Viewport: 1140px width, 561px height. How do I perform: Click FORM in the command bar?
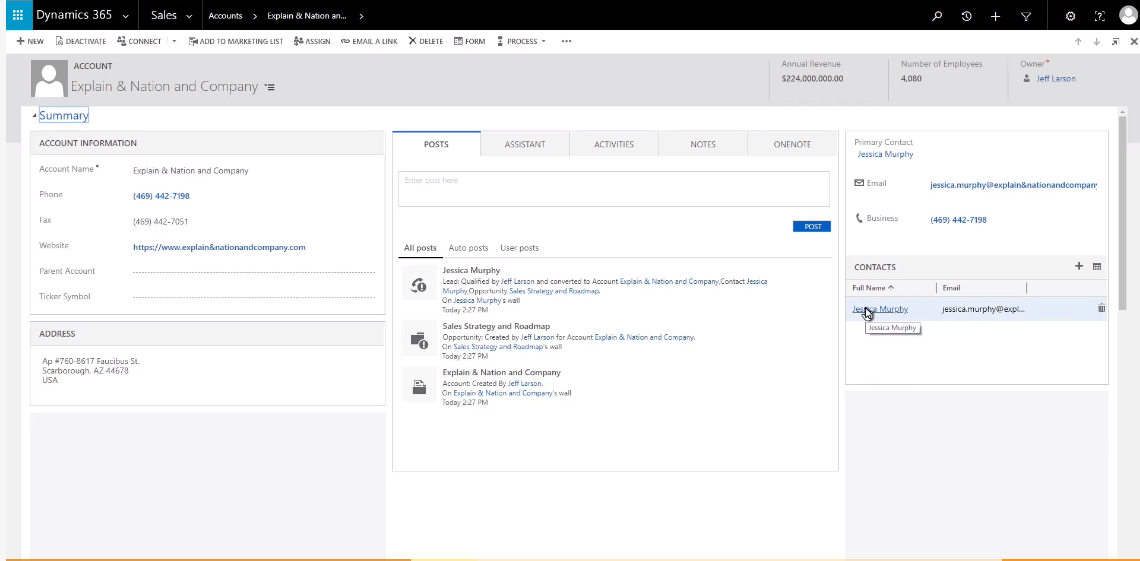(x=470, y=41)
